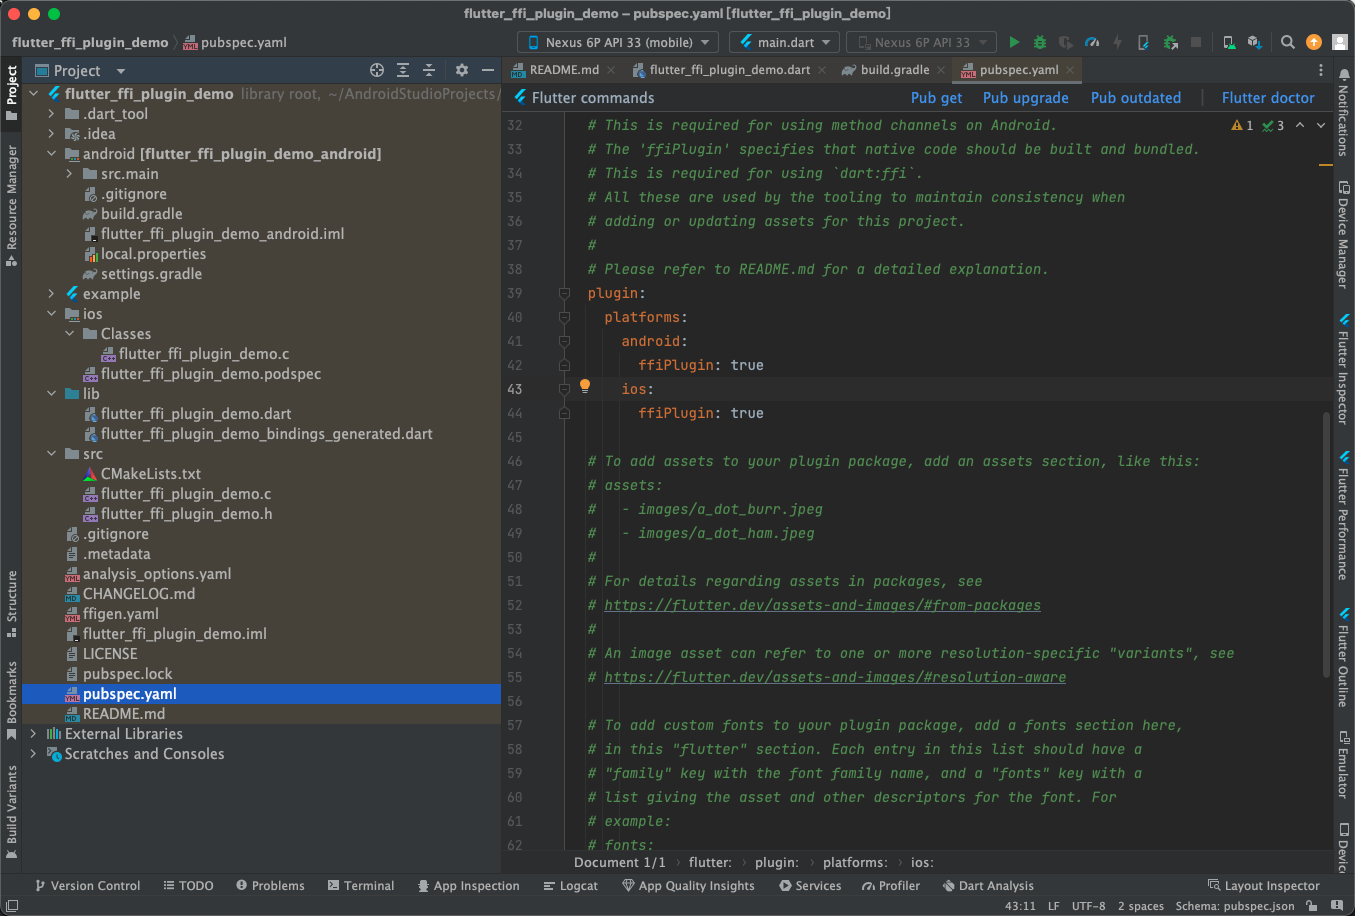The image size is (1355, 916).
Task: Open the Project panel settings gear
Action: pos(460,70)
